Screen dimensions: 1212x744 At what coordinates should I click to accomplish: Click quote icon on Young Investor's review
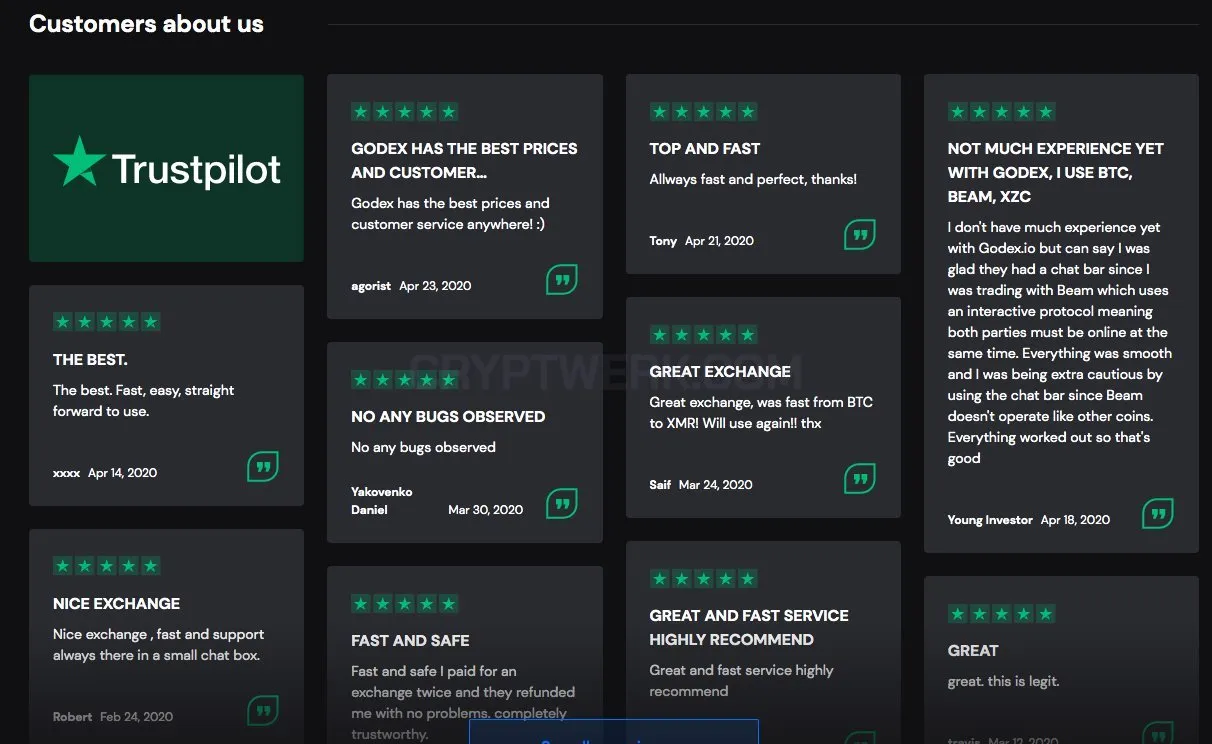[x=1158, y=513]
